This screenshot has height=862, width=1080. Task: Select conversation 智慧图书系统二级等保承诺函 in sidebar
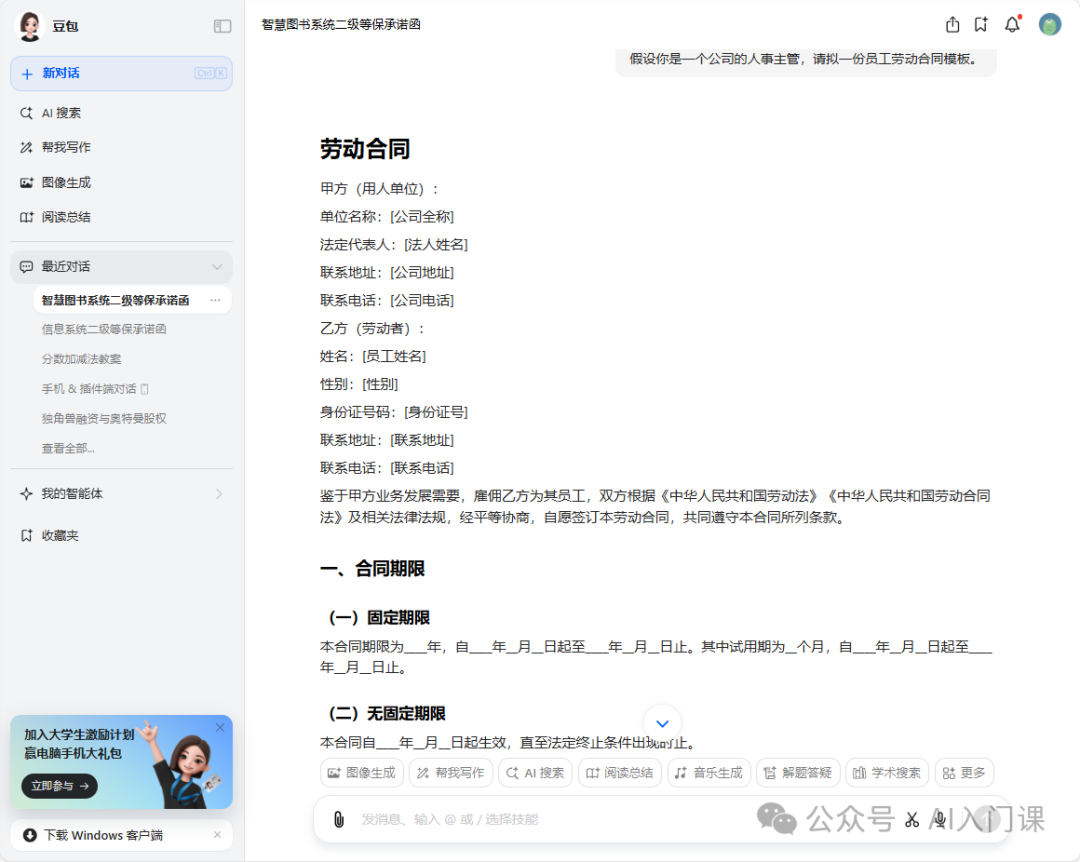pos(116,300)
